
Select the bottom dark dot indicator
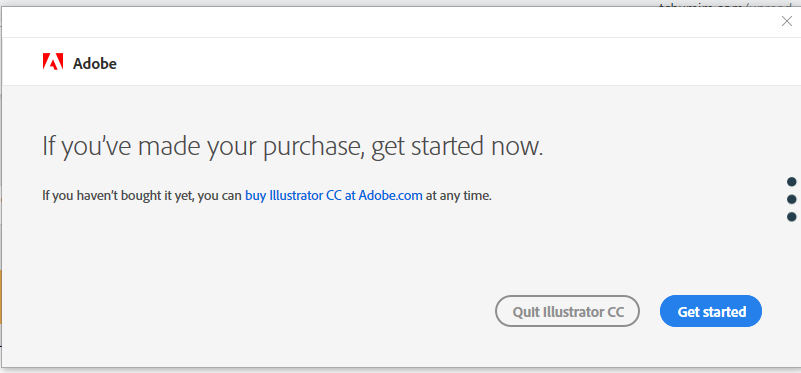[791, 217]
